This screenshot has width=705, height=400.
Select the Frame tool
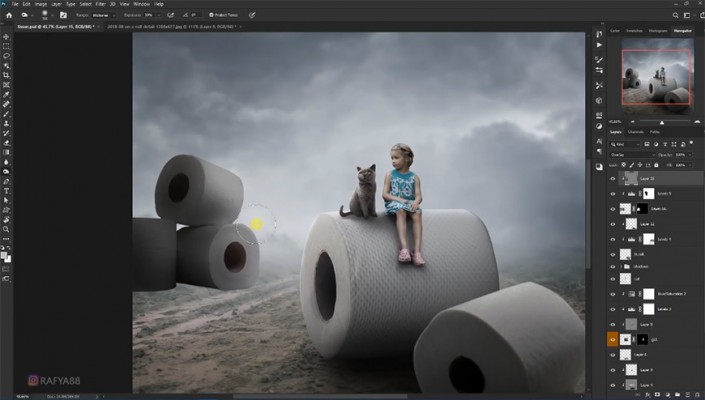[x=6, y=85]
